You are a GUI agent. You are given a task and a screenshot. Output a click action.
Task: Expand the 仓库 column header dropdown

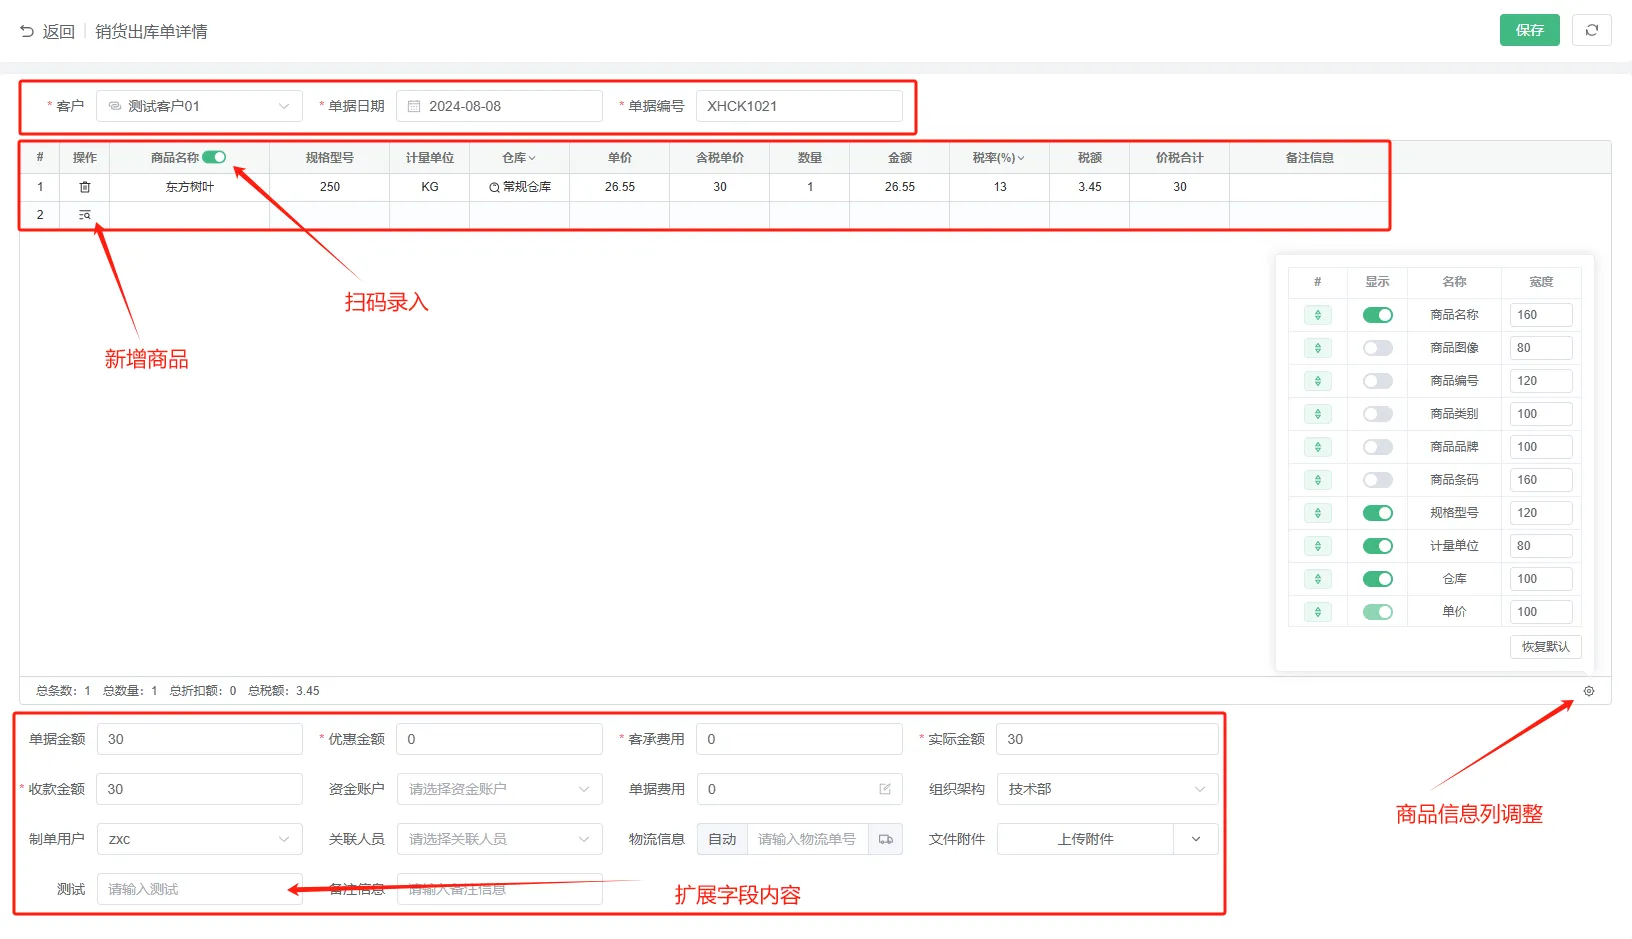tap(532, 158)
